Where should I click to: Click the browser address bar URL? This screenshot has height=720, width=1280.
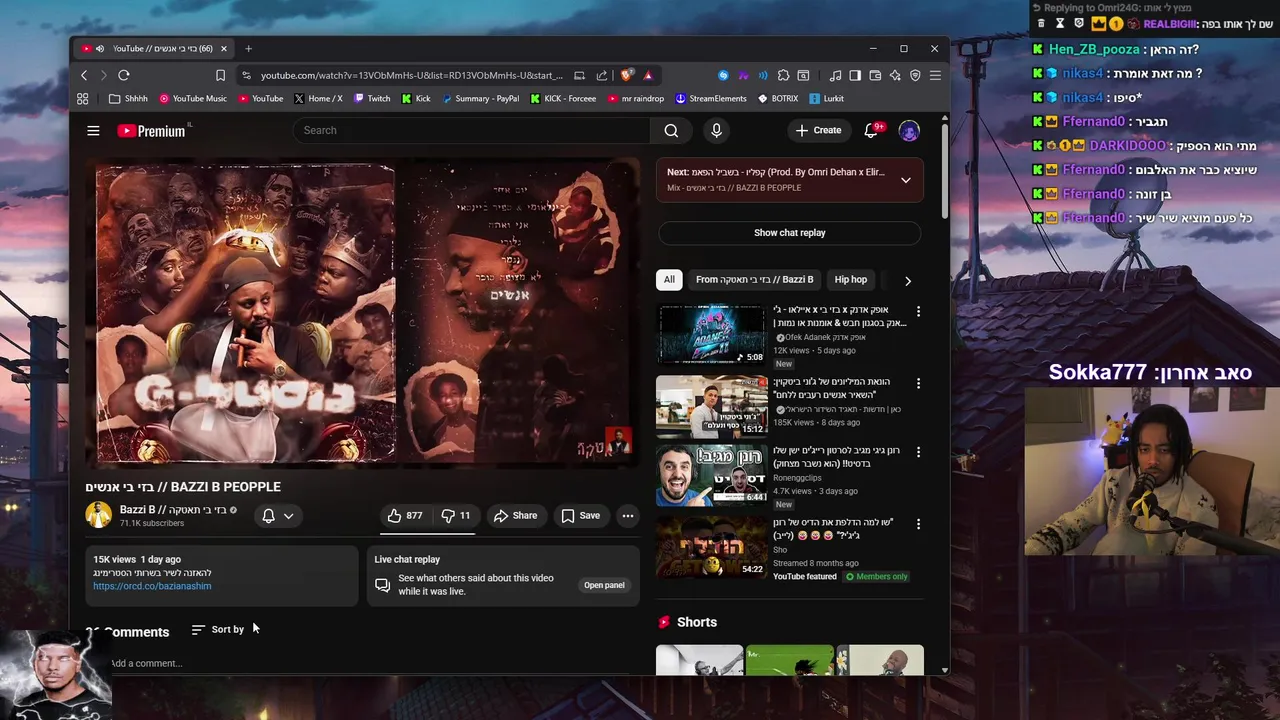click(x=411, y=75)
